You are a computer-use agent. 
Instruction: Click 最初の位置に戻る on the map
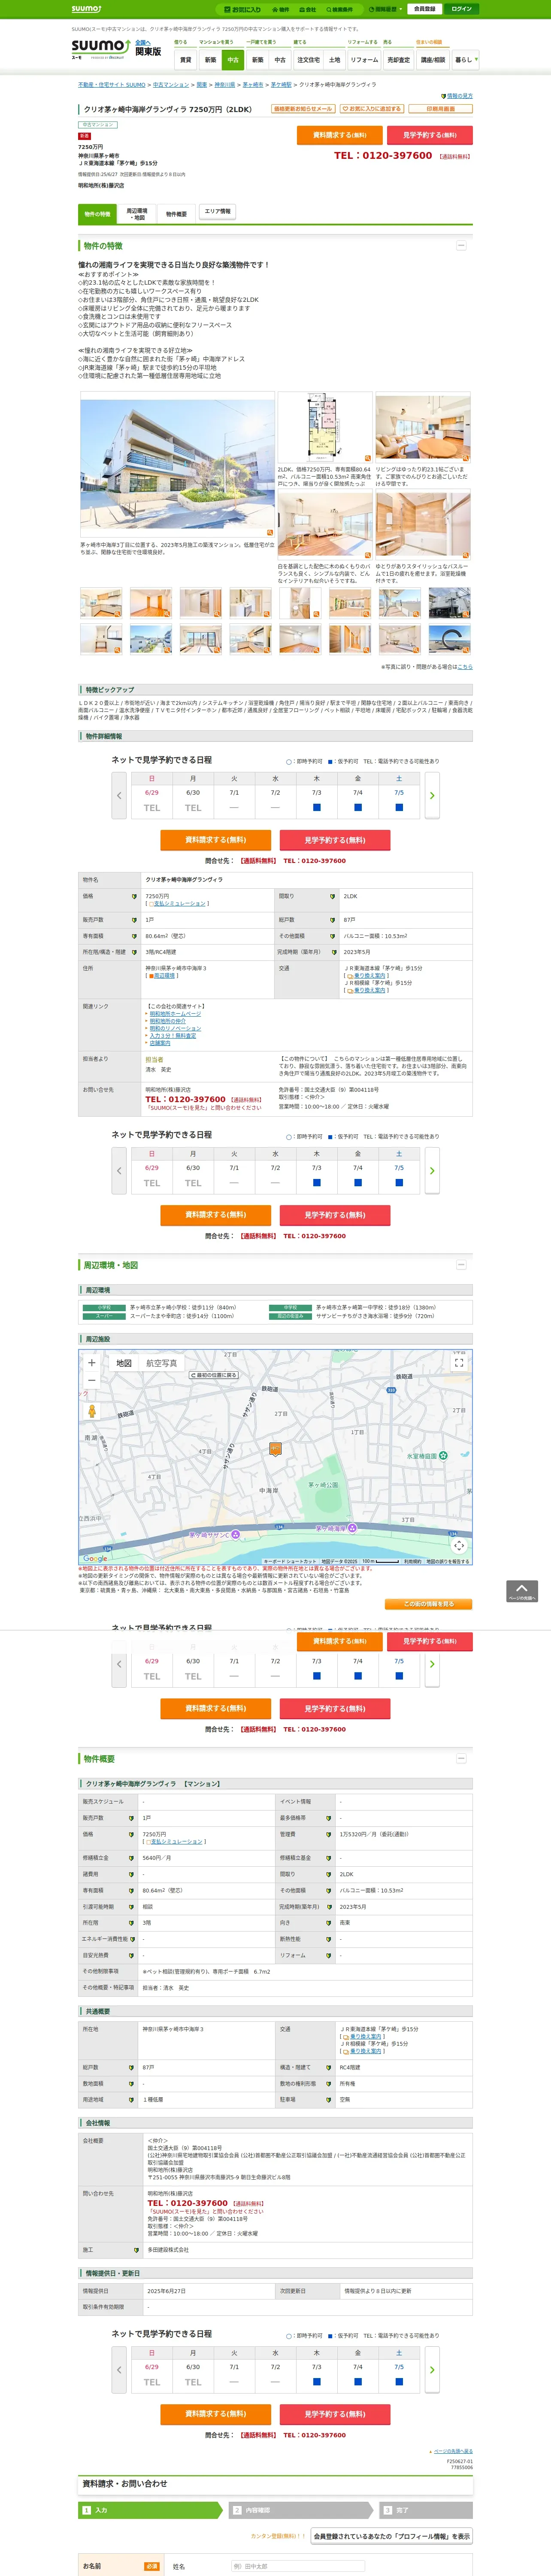point(214,1376)
